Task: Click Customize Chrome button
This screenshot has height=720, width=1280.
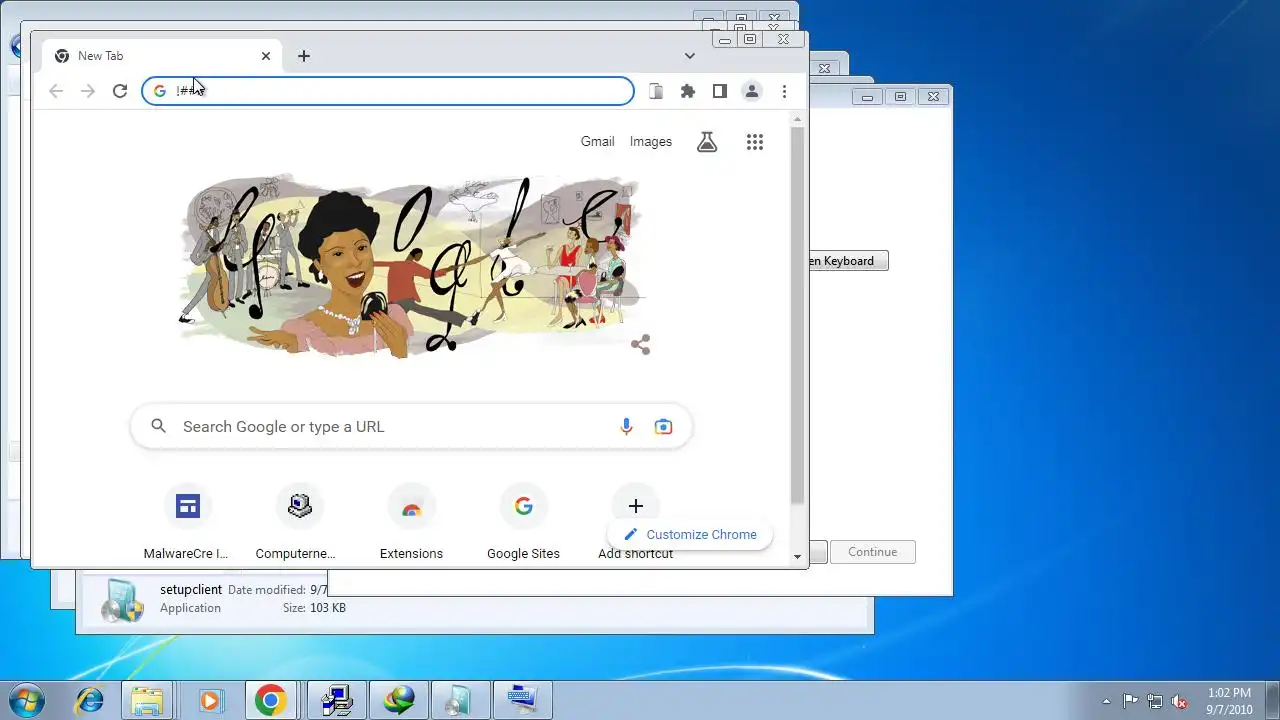Action: tap(690, 535)
